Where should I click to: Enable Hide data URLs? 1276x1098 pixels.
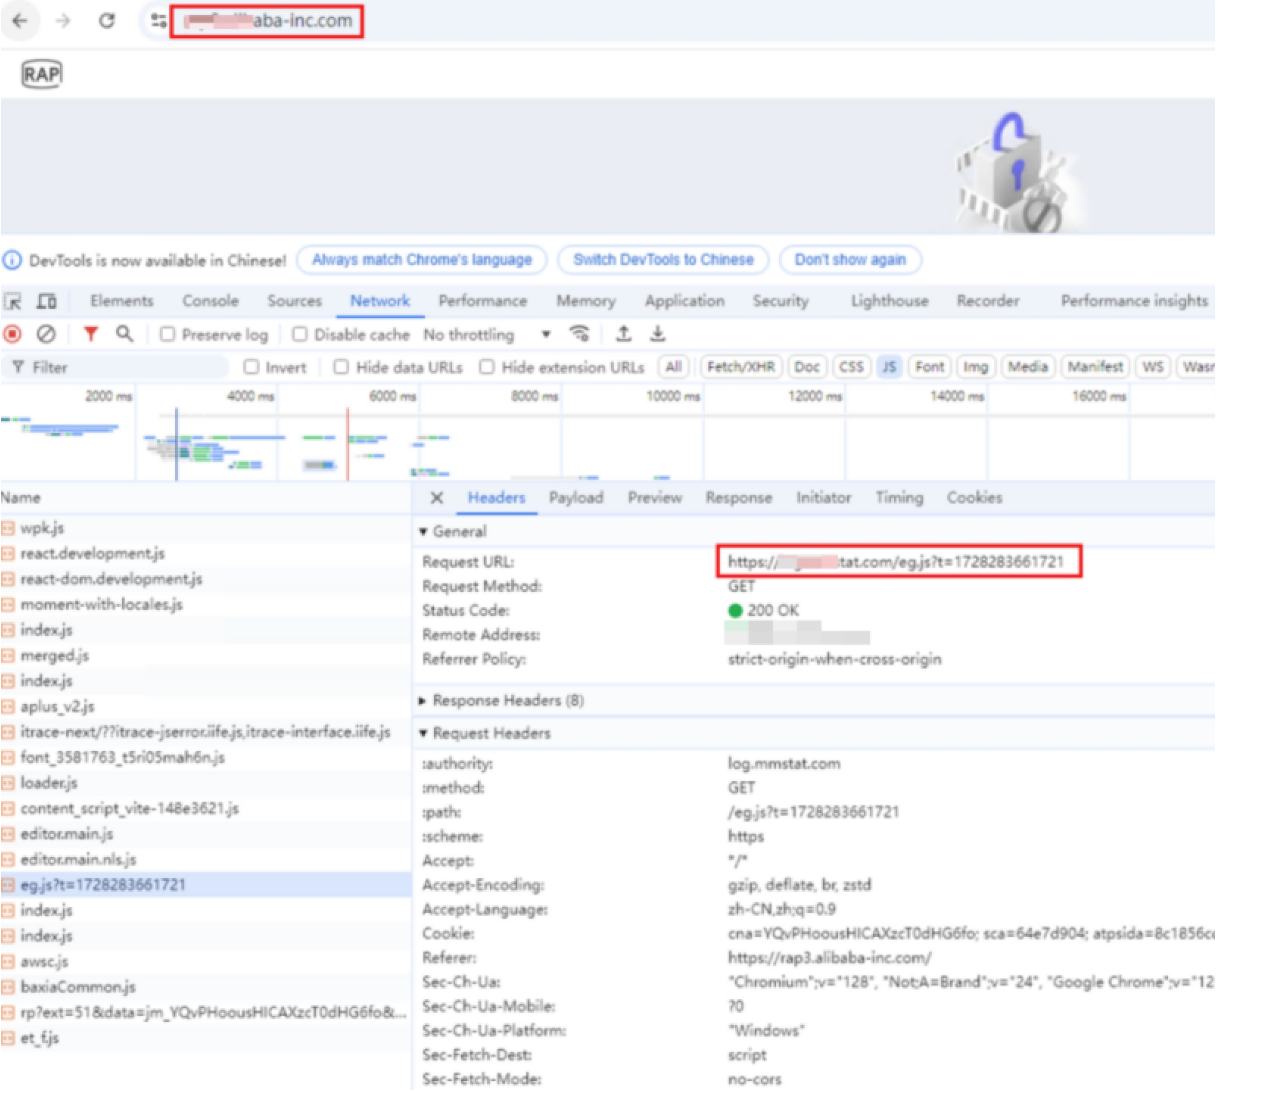(x=342, y=367)
